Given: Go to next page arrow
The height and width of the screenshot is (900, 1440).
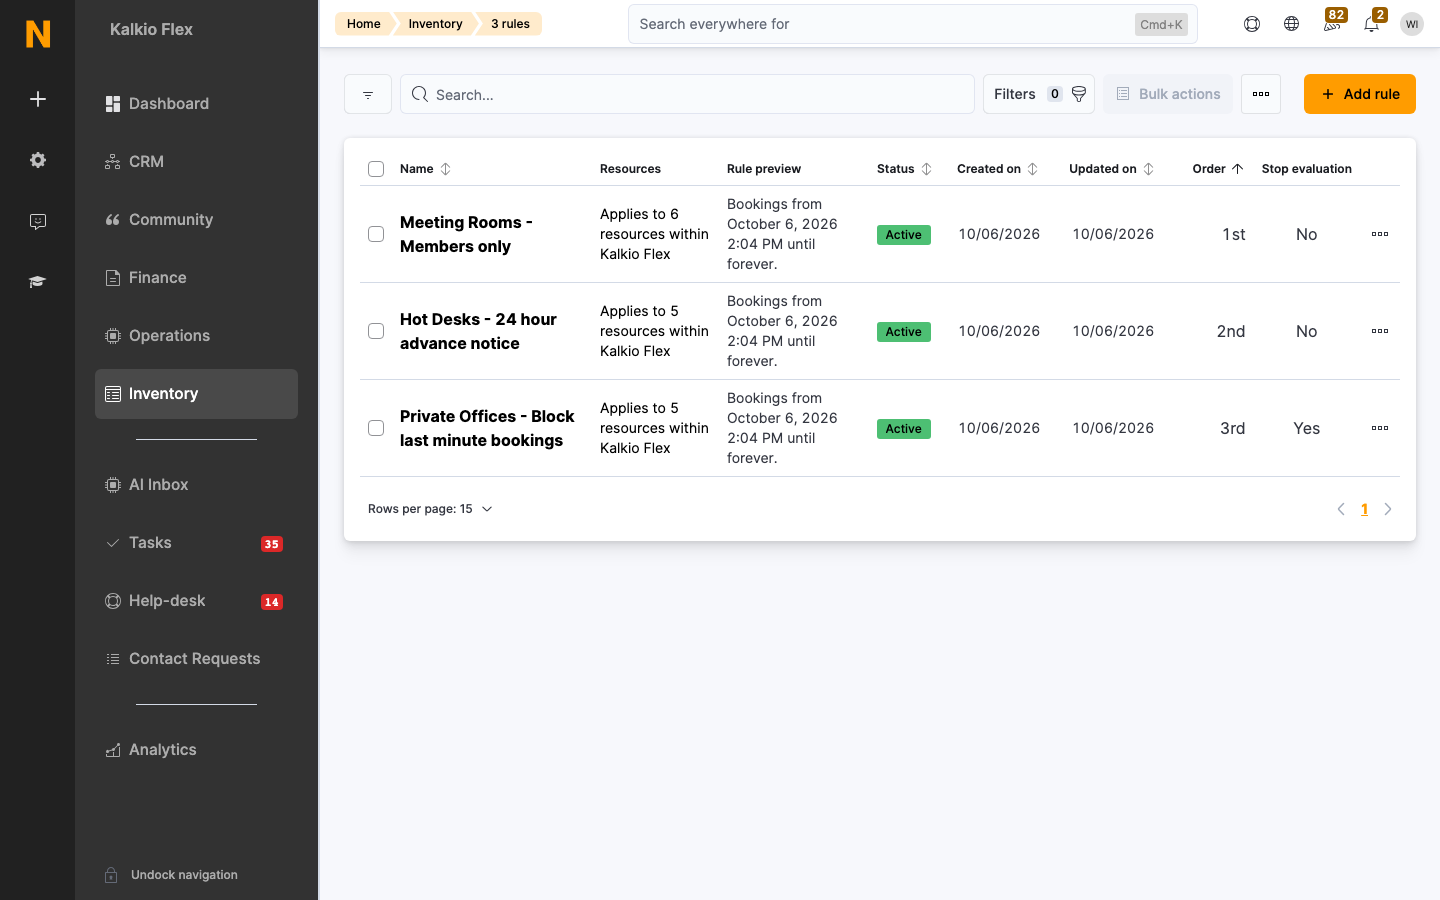Looking at the screenshot, I should tap(1388, 509).
